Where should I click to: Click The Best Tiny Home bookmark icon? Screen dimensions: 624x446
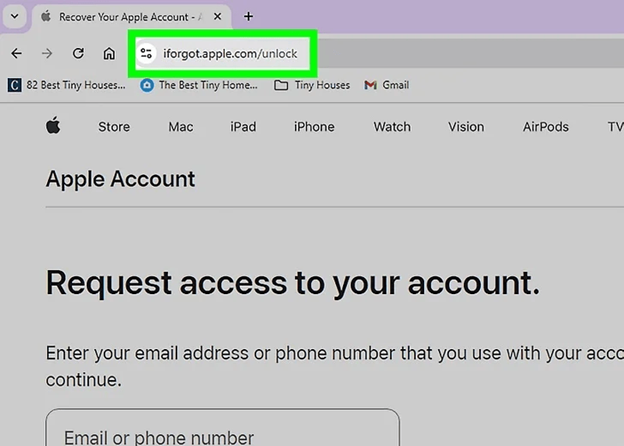[x=147, y=85]
